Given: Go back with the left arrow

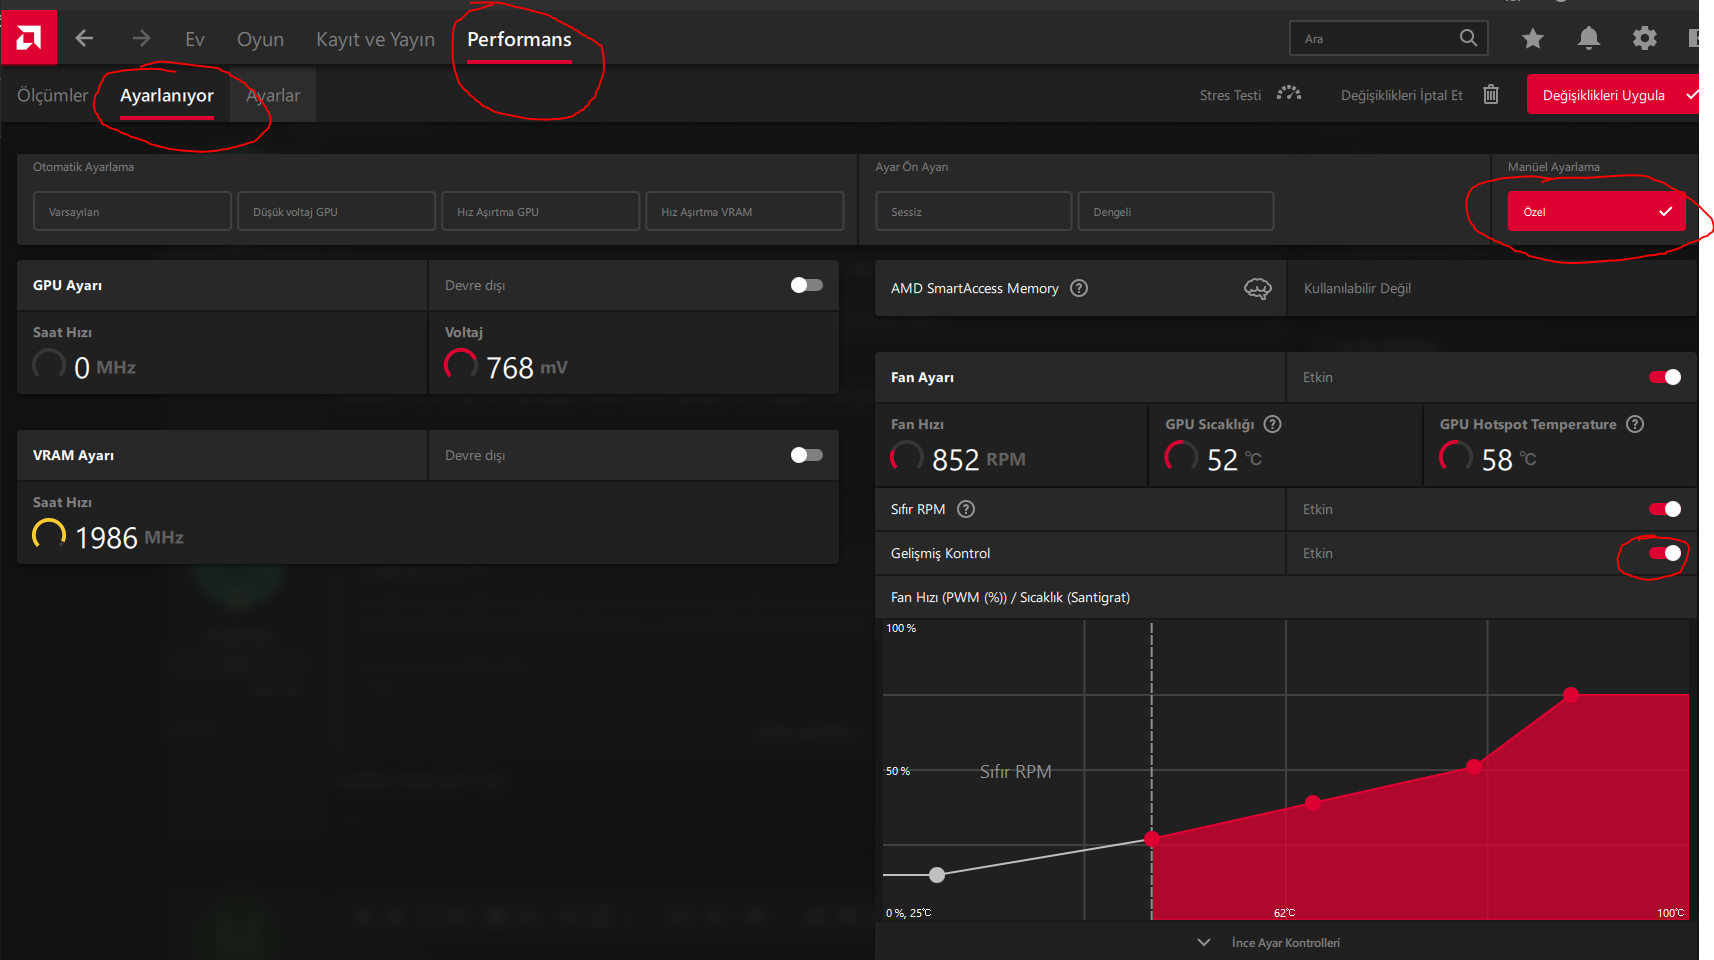Looking at the screenshot, I should 85,38.
